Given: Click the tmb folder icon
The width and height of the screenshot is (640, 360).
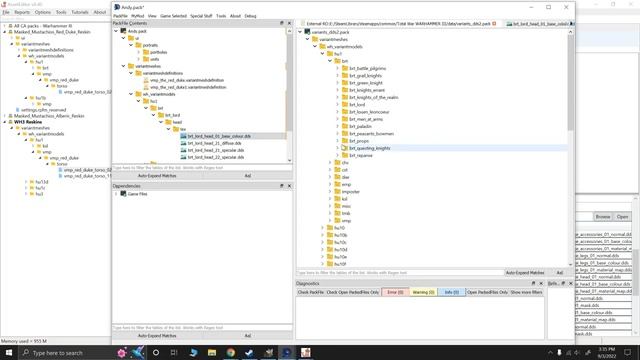Looking at the screenshot, I should 337,213.
